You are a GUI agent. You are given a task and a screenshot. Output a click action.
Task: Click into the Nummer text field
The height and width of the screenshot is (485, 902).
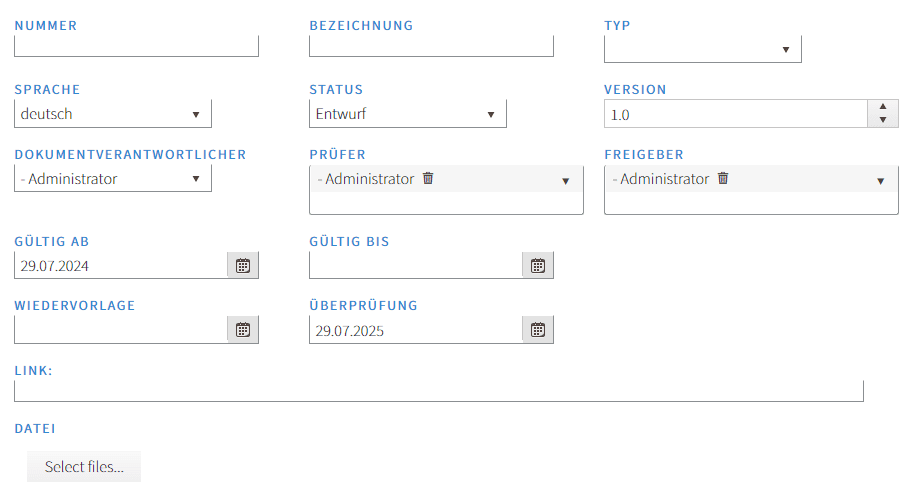click(136, 46)
